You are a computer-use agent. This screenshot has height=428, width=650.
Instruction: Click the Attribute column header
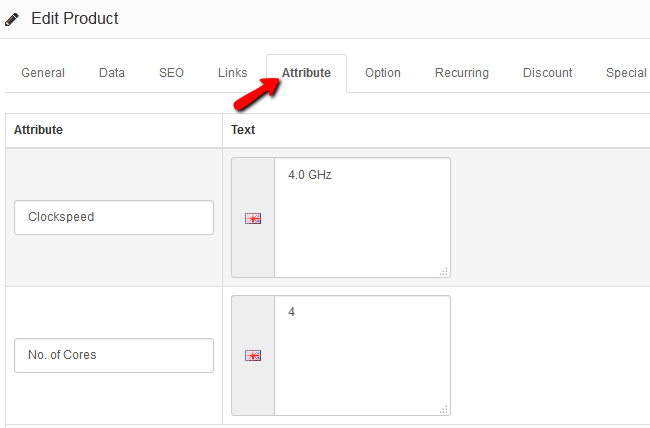click(x=39, y=130)
